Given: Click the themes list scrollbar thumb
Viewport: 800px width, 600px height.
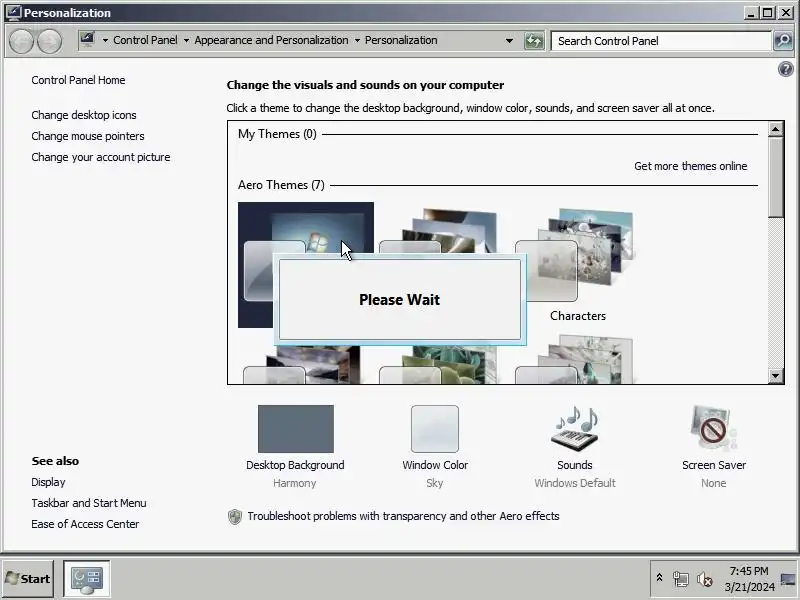Looking at the screenshot, I should pyautogui.click(x=776, y=177).
